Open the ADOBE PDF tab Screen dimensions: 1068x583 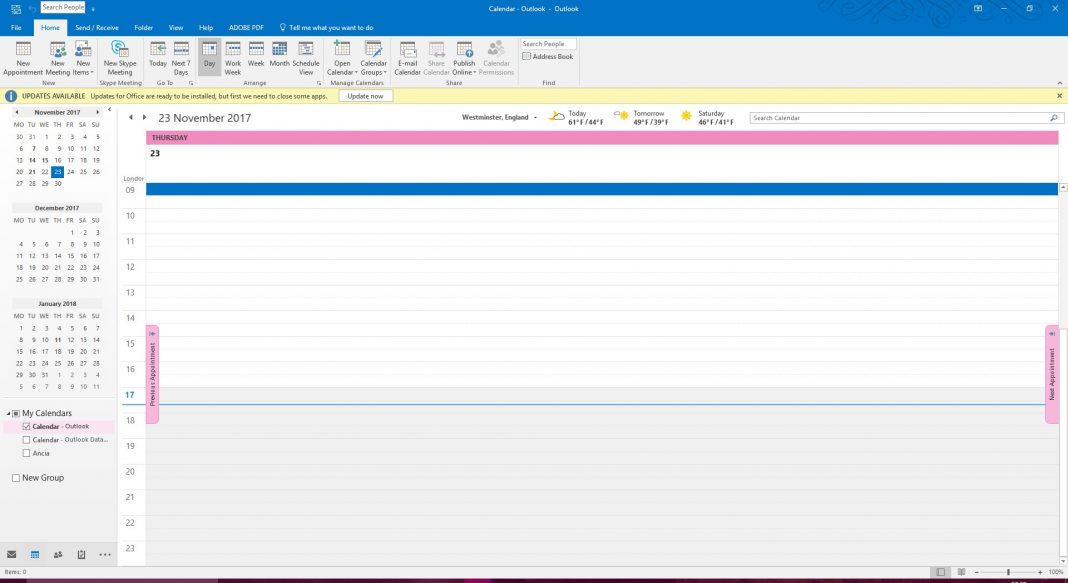click(x=246, y=28)
